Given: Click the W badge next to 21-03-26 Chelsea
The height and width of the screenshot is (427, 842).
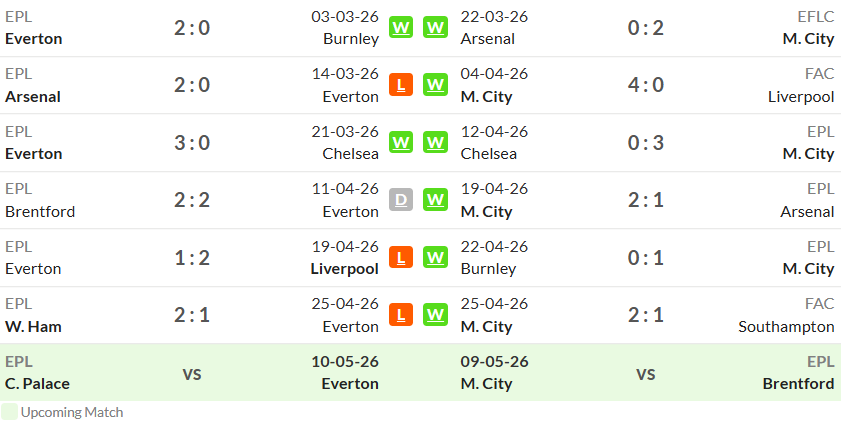Looking at the screenshot, I should (x=401, y=142).
